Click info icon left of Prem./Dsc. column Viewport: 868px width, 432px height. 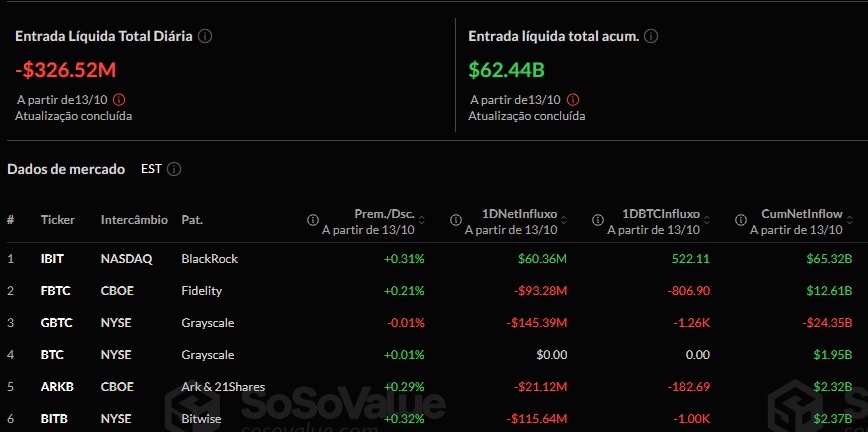pos(313,220)
